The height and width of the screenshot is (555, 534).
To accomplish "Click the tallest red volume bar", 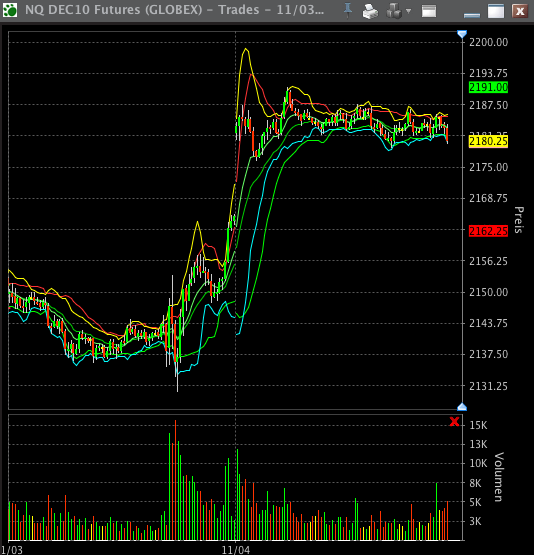I will (x=176, y=480).
